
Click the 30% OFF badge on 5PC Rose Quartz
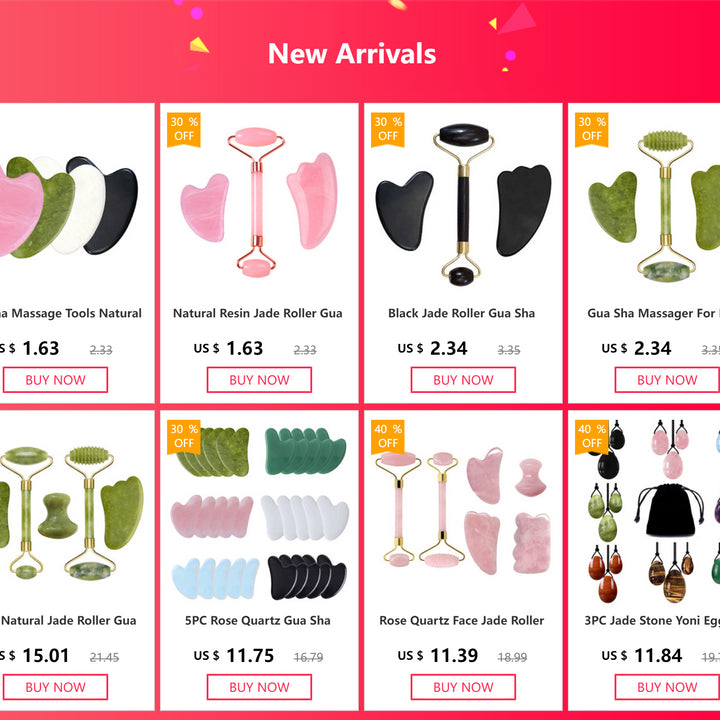pyautogui.click(x=184, y=437)
